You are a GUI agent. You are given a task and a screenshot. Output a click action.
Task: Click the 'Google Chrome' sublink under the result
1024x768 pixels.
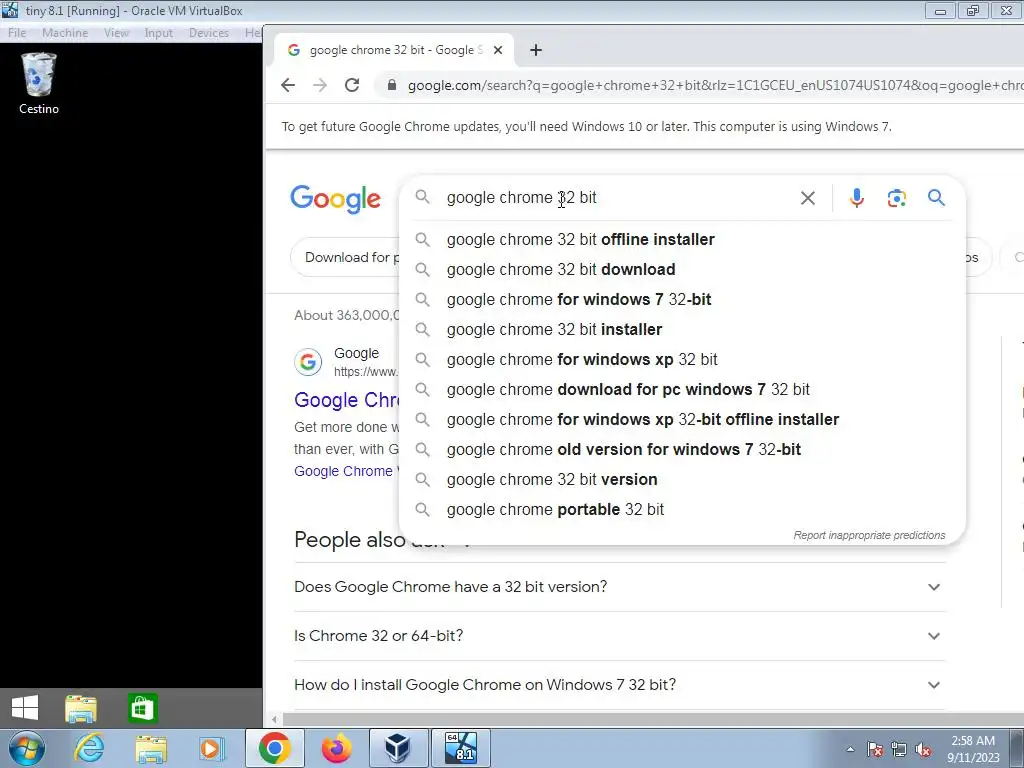344,471
